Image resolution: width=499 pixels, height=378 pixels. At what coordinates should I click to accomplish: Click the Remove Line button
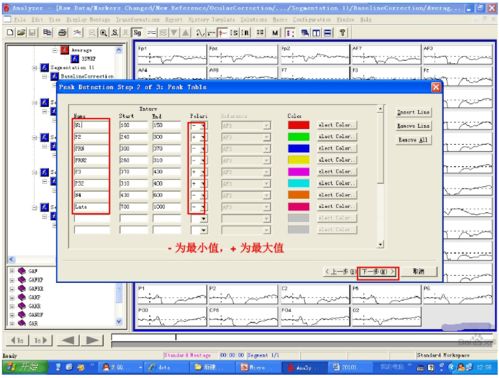coord(413,126)
